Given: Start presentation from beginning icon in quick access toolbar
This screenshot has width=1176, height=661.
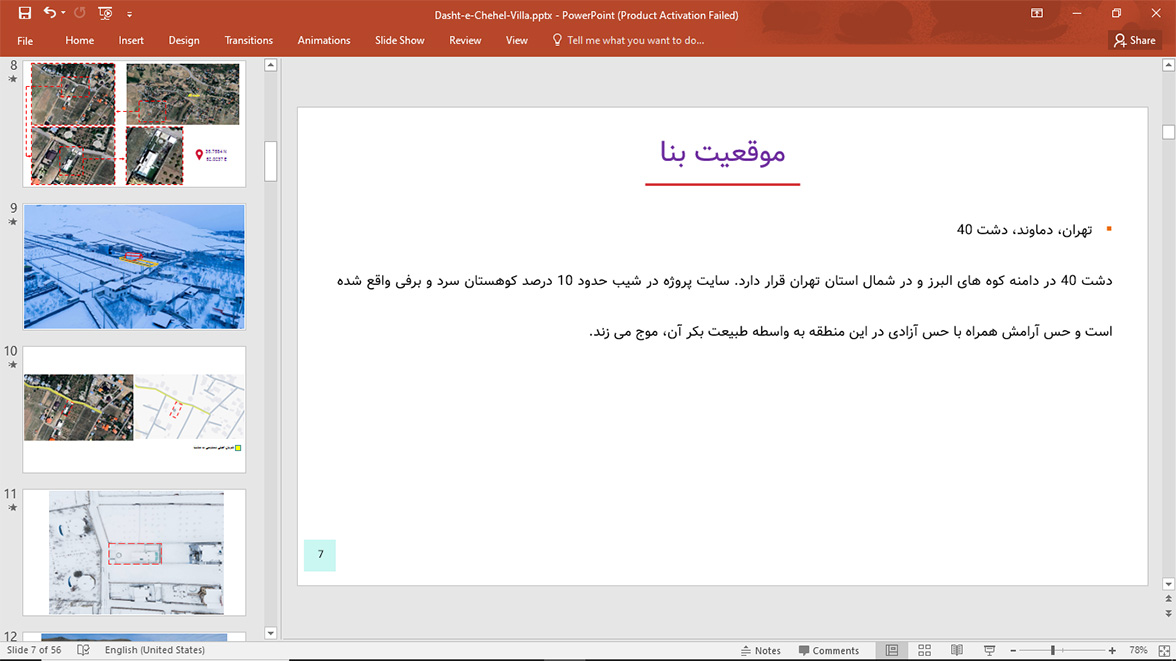Looking at the screenshot, I should click(105, 13).
